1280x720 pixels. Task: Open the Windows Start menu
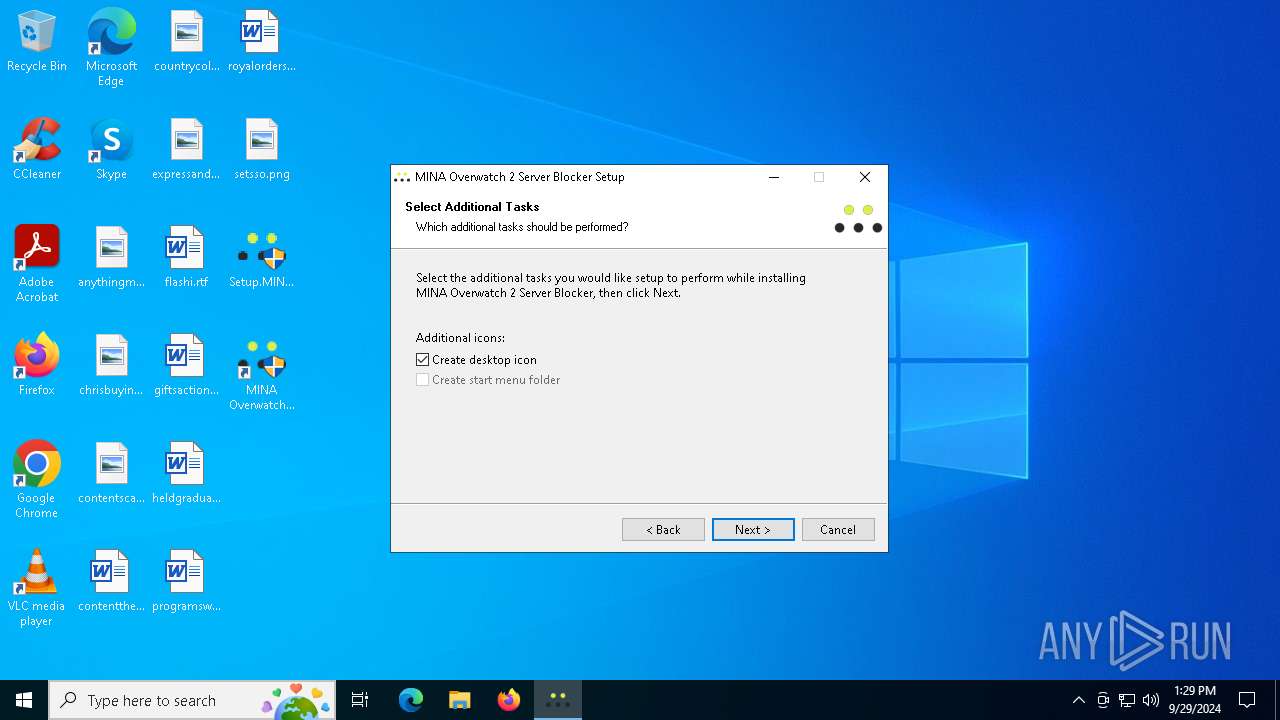pyautogui.click(x=24, y=700)
